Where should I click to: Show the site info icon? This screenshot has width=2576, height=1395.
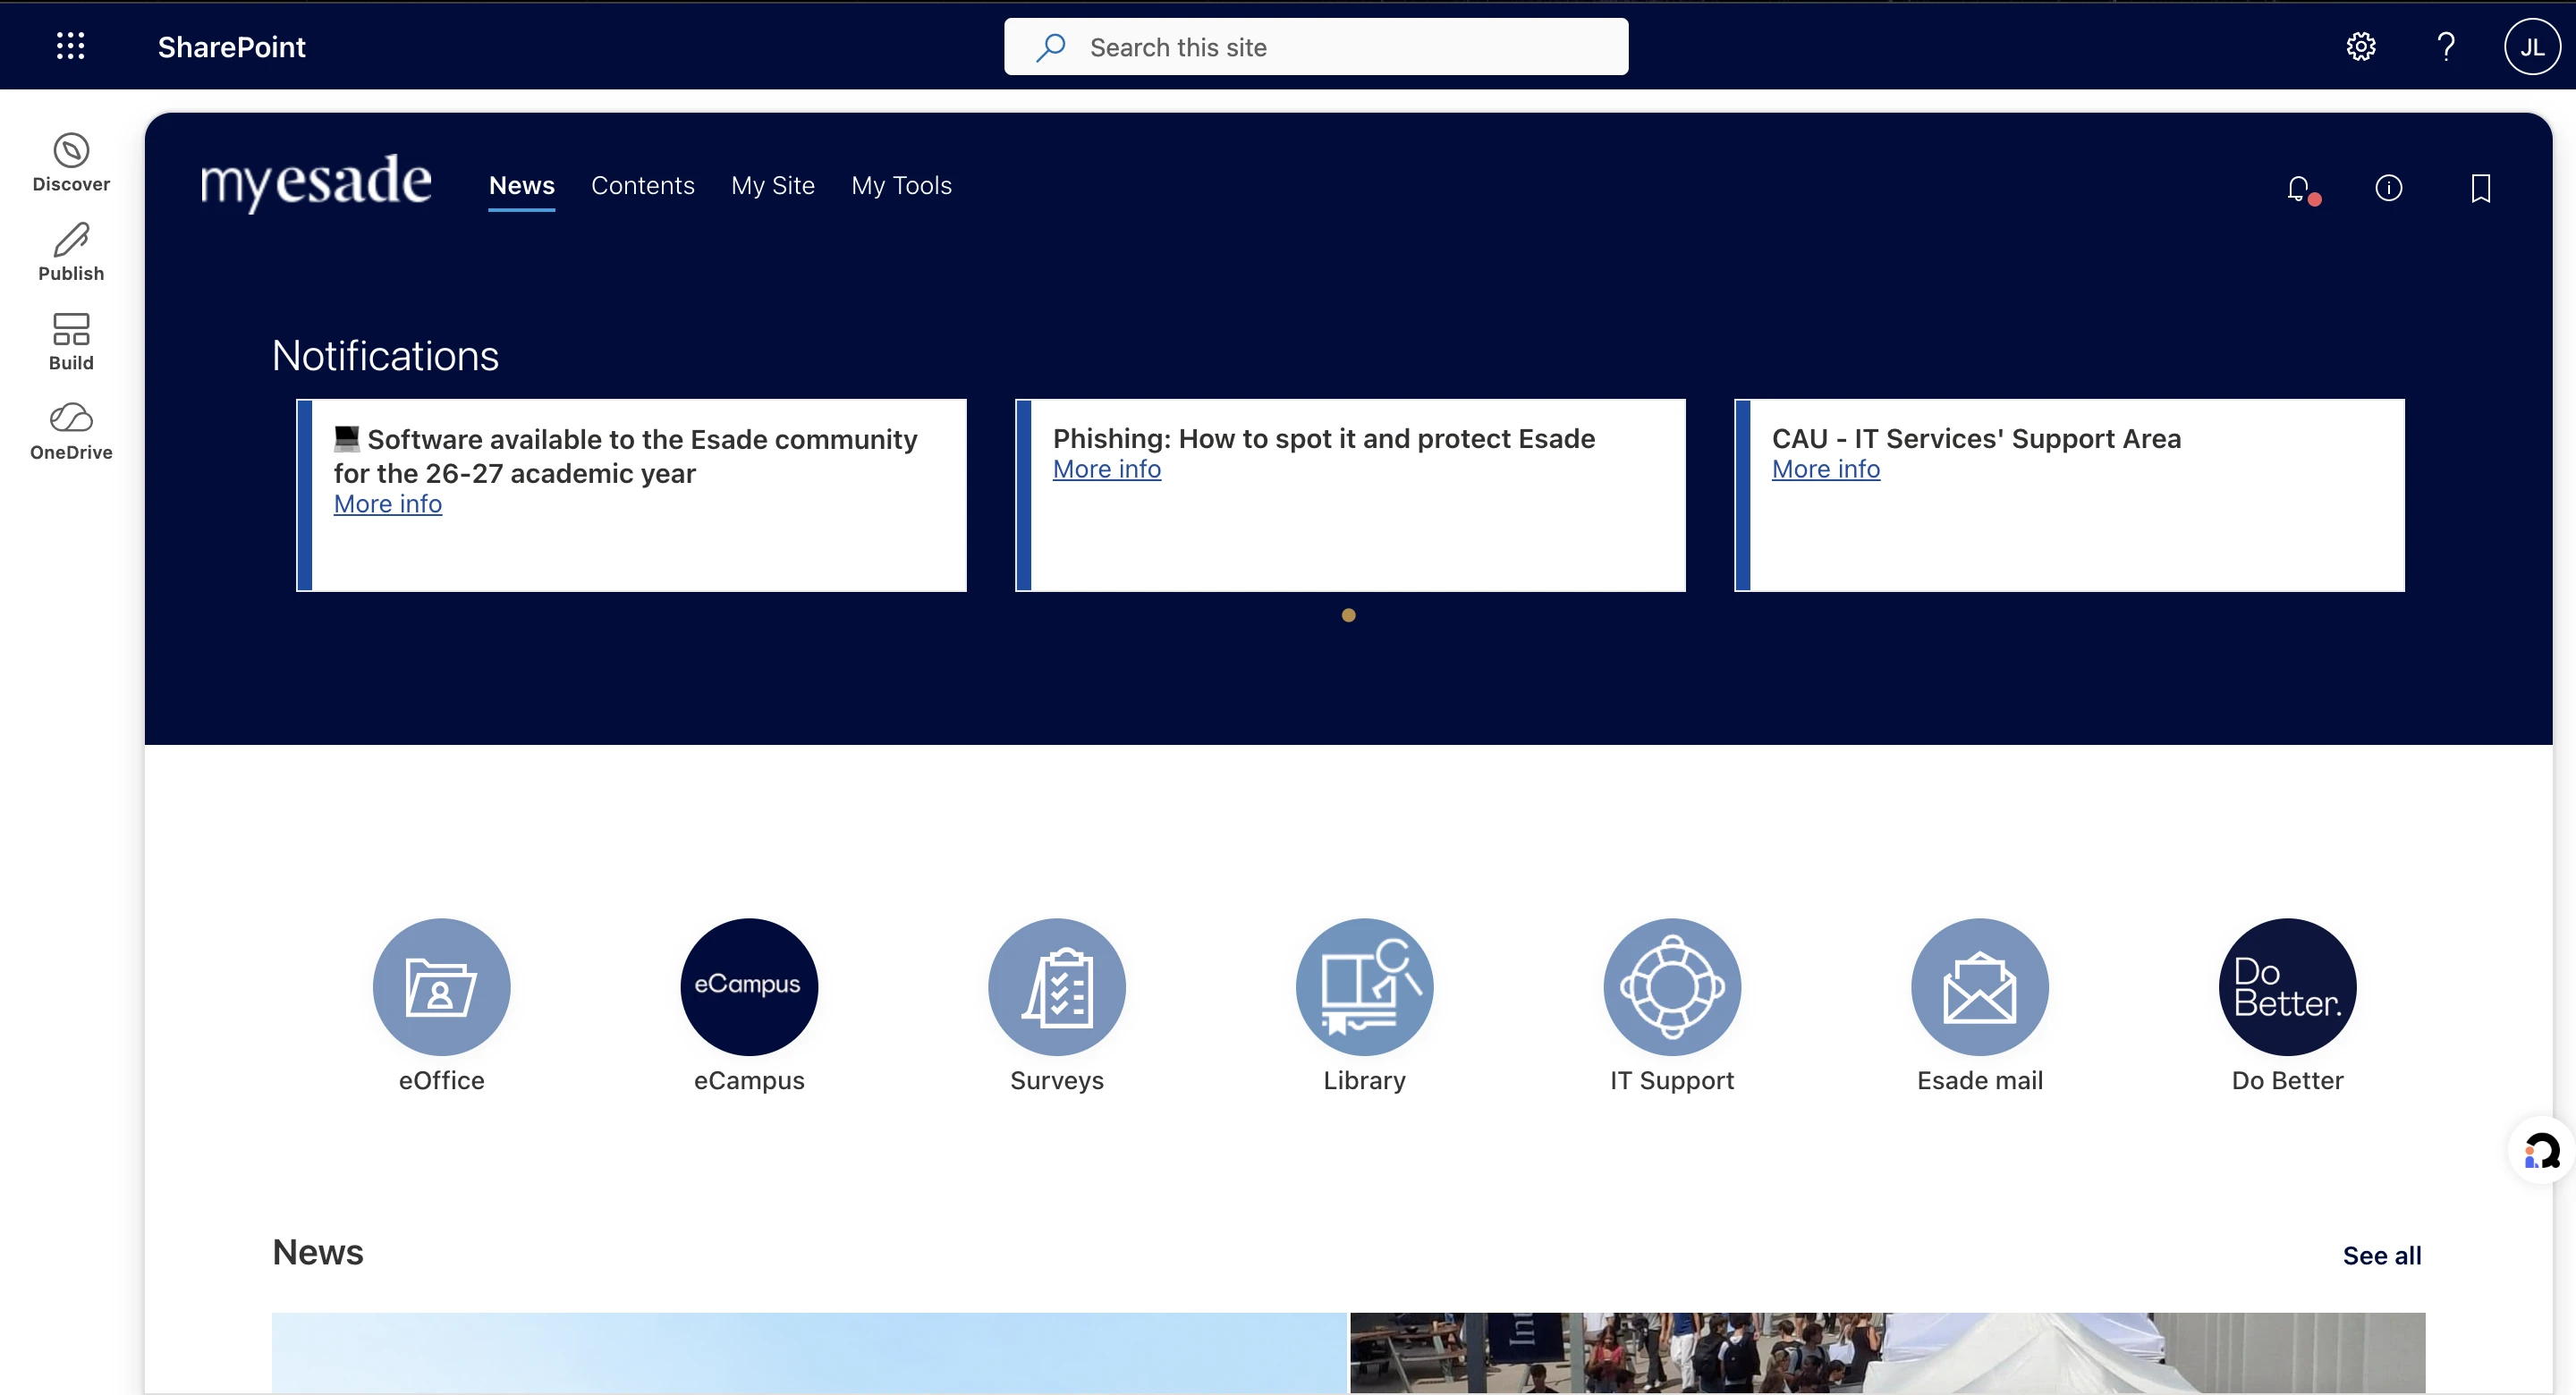(x=2388, y=188)
